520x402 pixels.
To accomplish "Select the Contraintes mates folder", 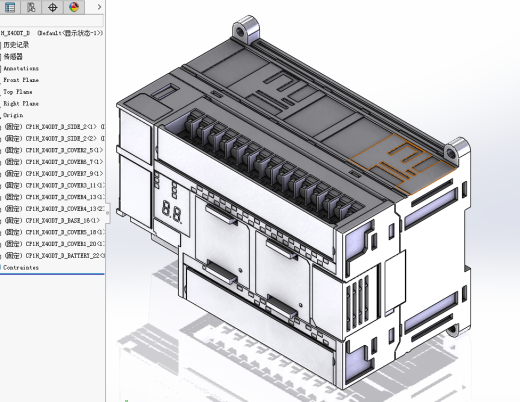I will point(21,267).
